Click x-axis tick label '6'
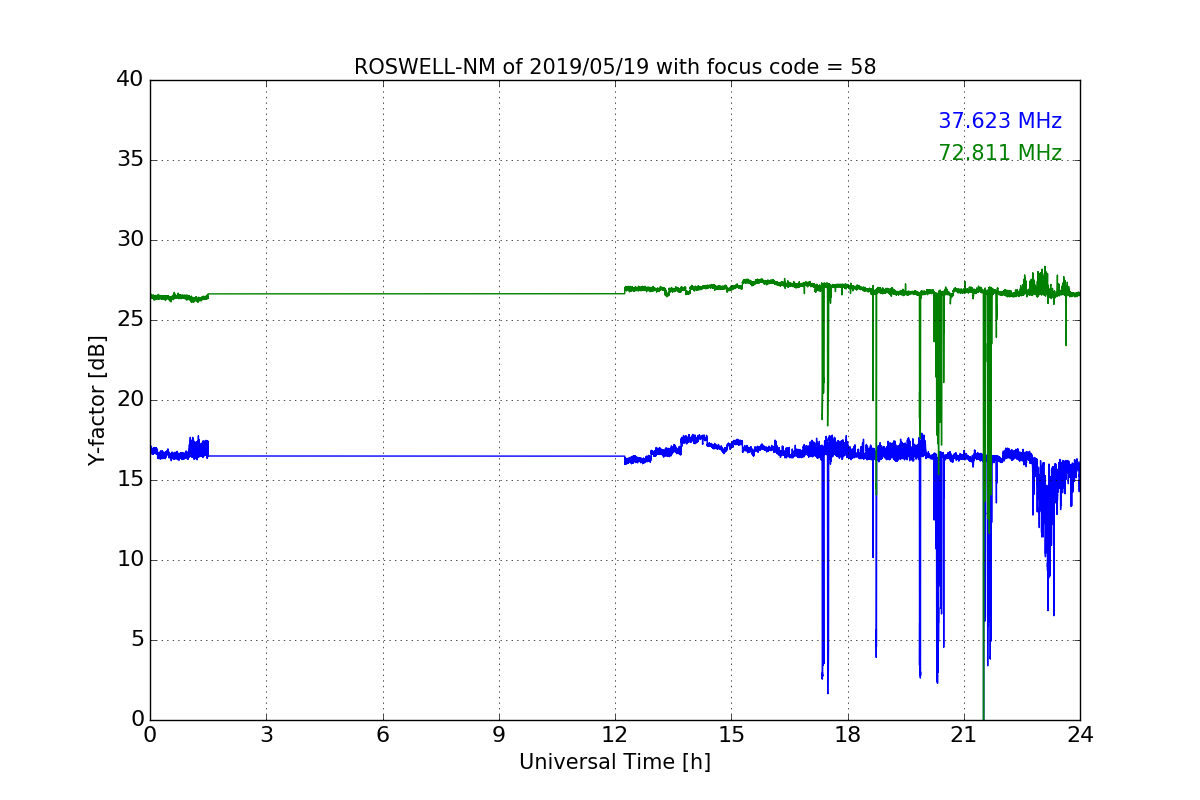 382,735
